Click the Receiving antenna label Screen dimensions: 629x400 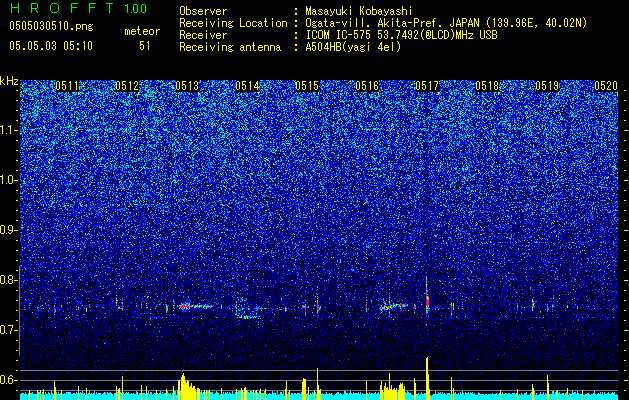tap(230, 47)
